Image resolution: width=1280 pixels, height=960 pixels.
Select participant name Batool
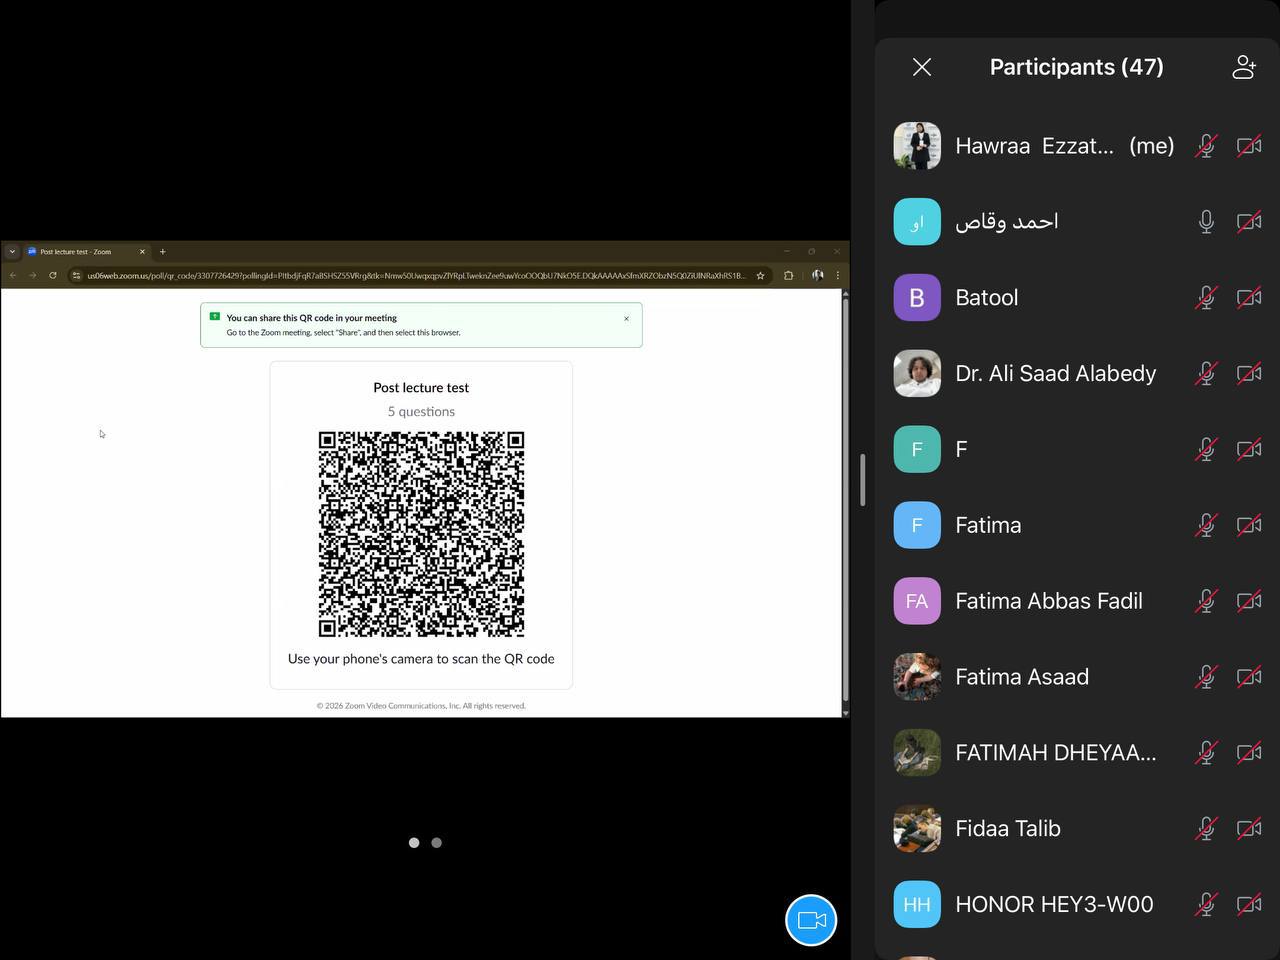coord(987,298)
